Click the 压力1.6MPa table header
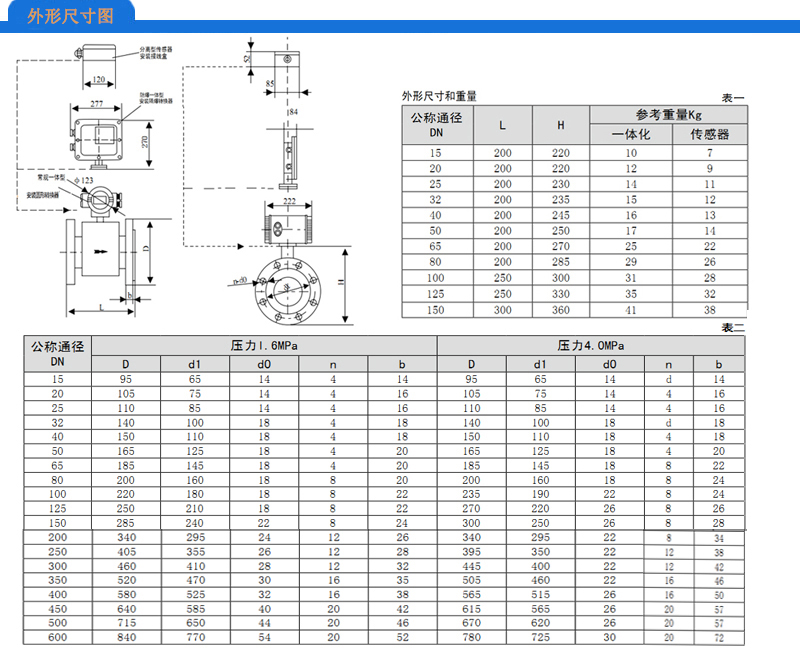 (264, 345)
